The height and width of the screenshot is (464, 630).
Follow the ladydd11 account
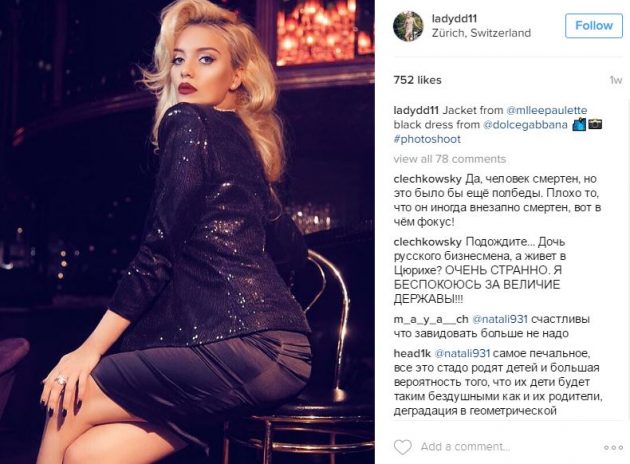coord(594,26)
